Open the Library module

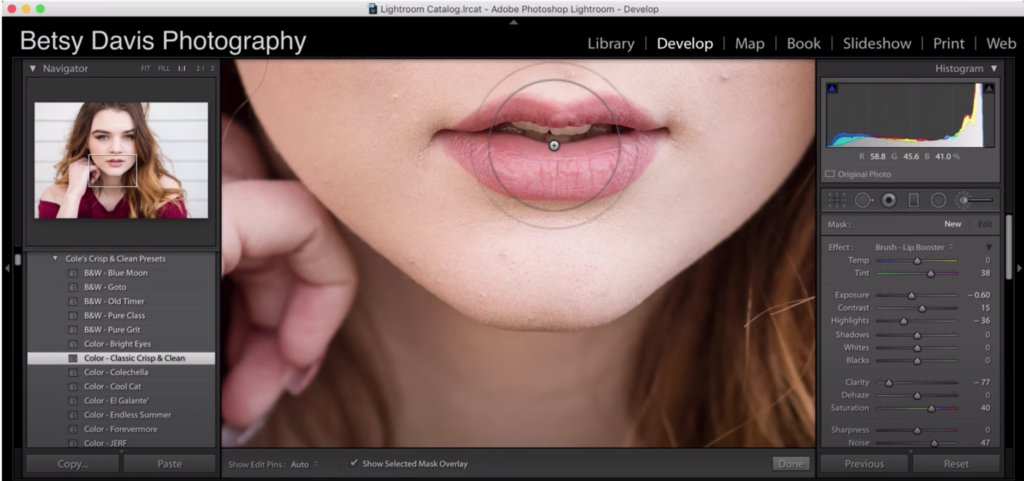tap(611, 44)
